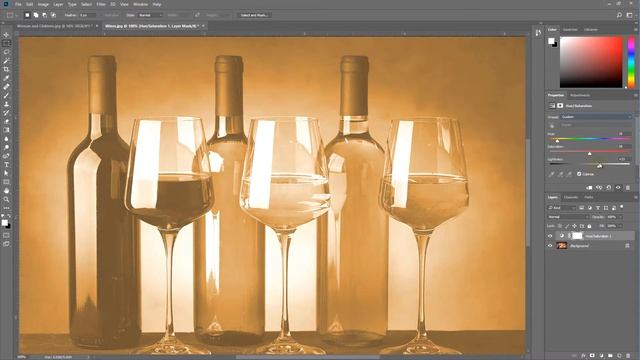
Task: Click the Change Screen Mode icon
Action: [x=6, y=244]
